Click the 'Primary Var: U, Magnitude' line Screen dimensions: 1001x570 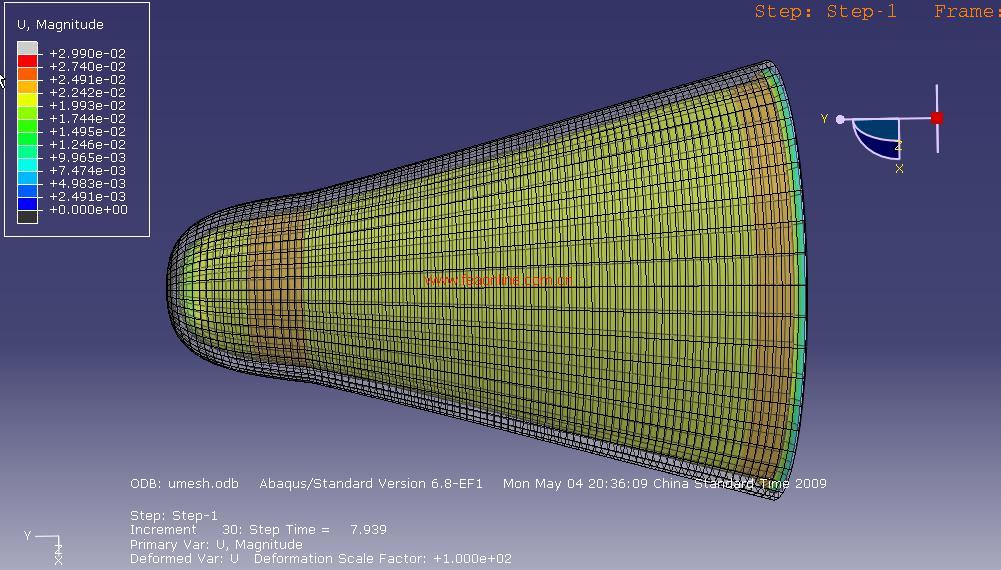(x=216, y=545)
